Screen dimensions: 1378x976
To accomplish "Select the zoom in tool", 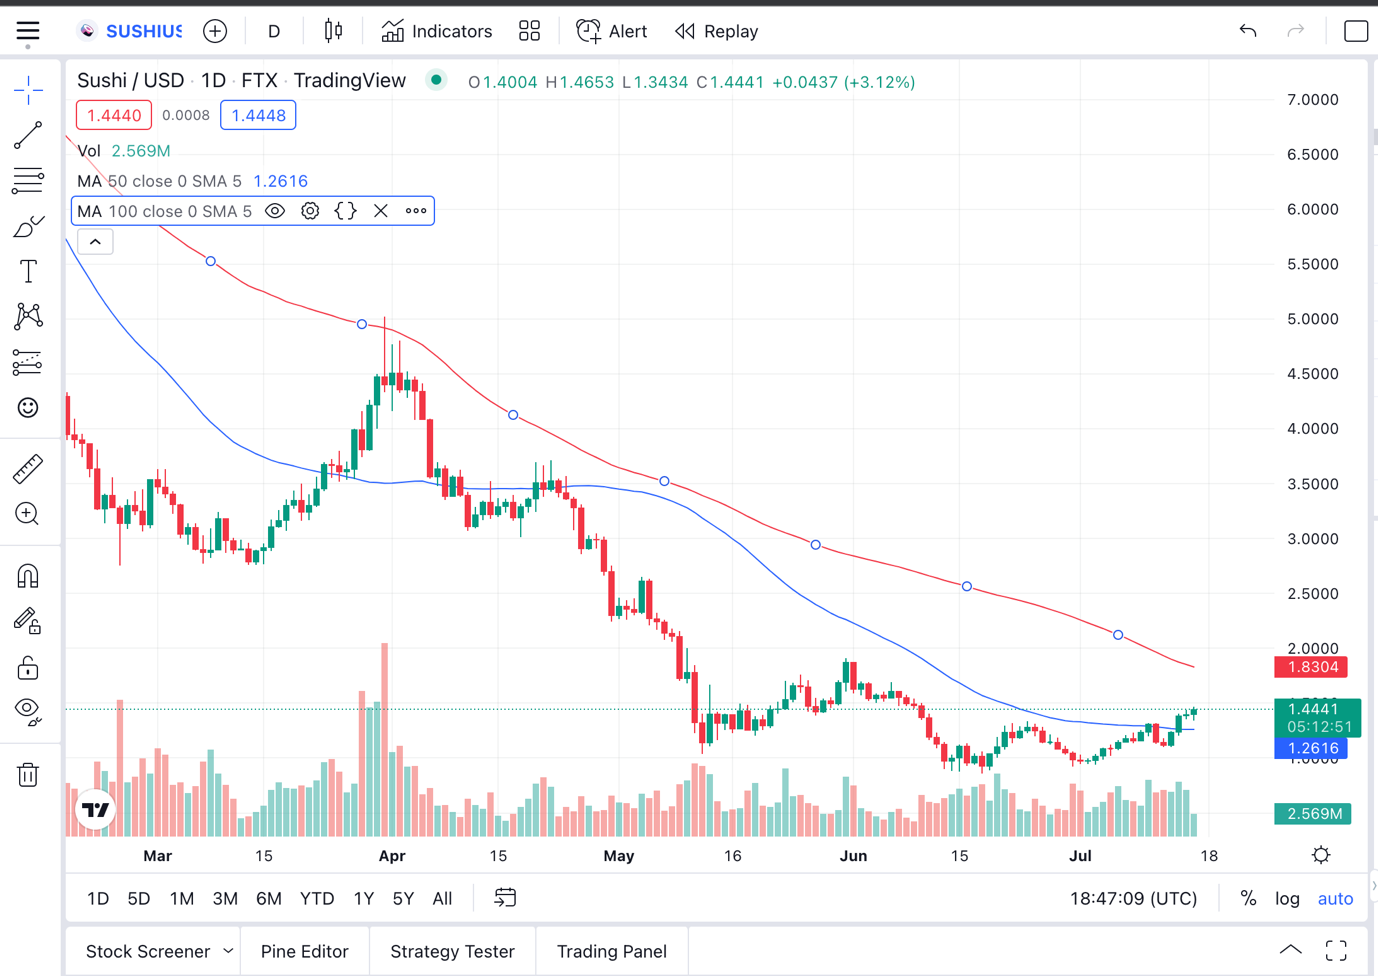I will click(28, 514).
